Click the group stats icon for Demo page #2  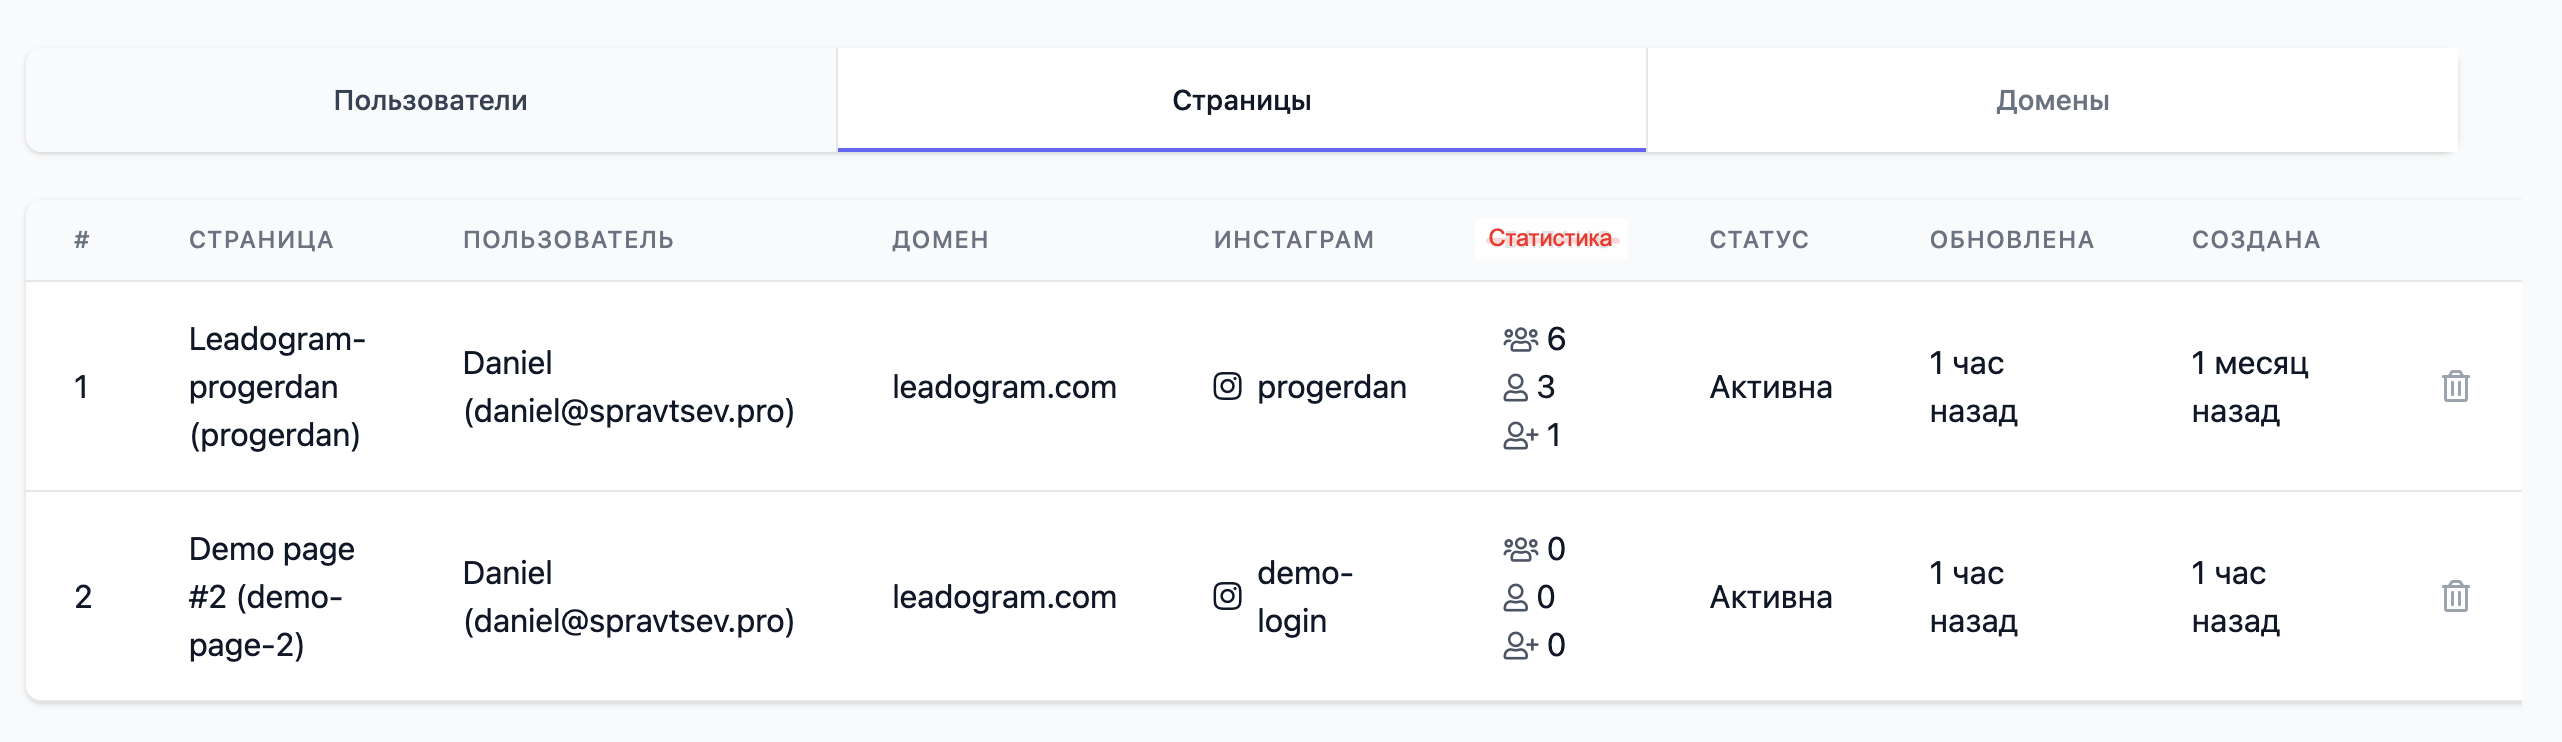pyautogui.click(x=1521, y=549)
